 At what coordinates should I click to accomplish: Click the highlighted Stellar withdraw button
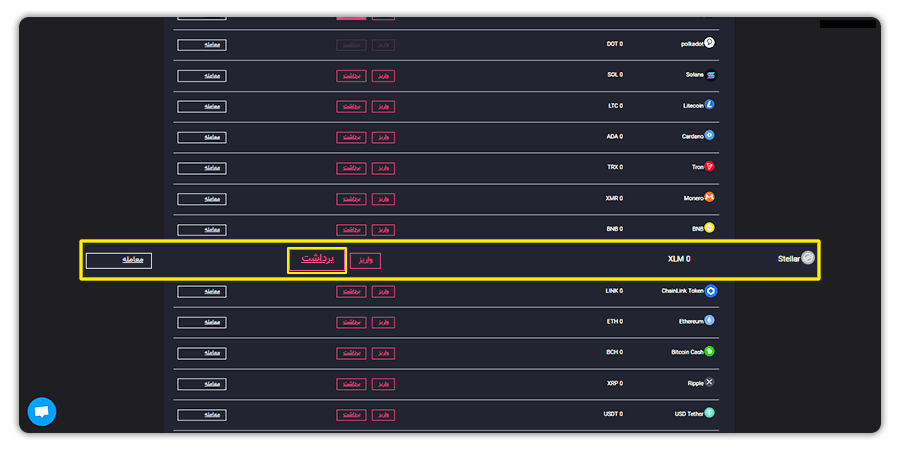tap(317, 260)
